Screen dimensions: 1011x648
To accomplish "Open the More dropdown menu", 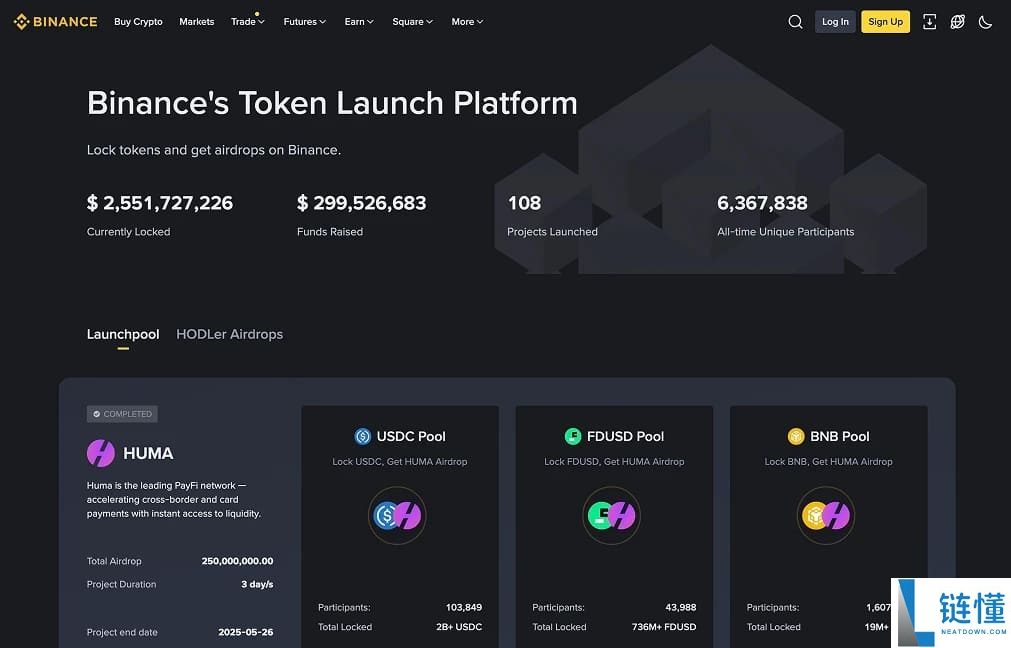I will click(x=466, y=22).
